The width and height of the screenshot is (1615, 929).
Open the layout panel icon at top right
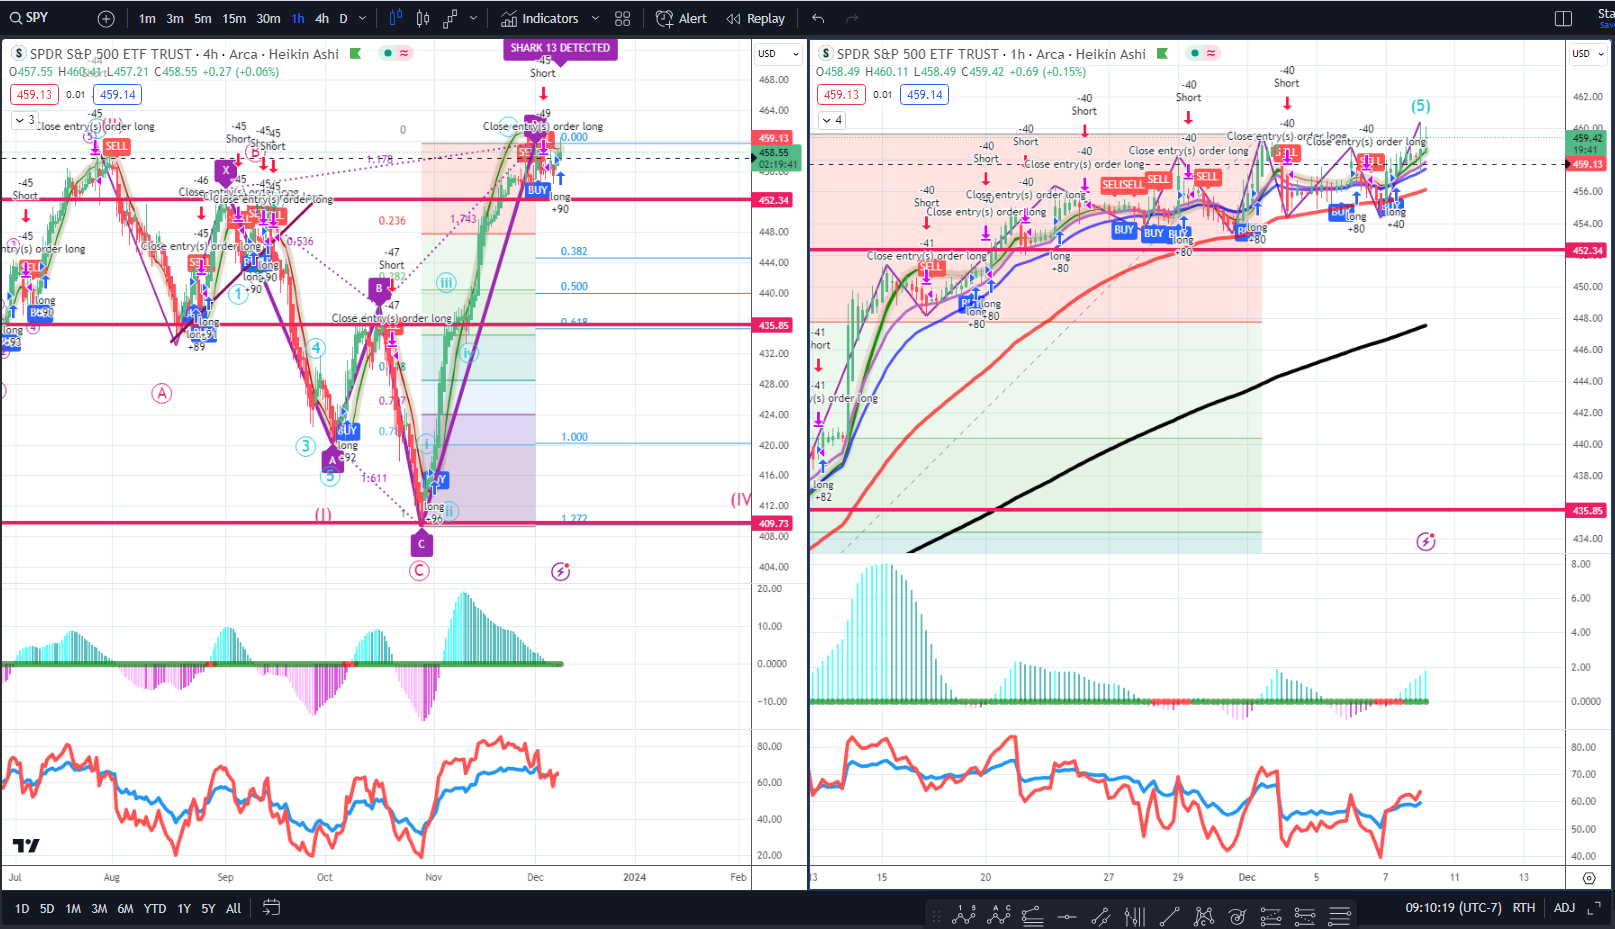(x=1564, y=18)
